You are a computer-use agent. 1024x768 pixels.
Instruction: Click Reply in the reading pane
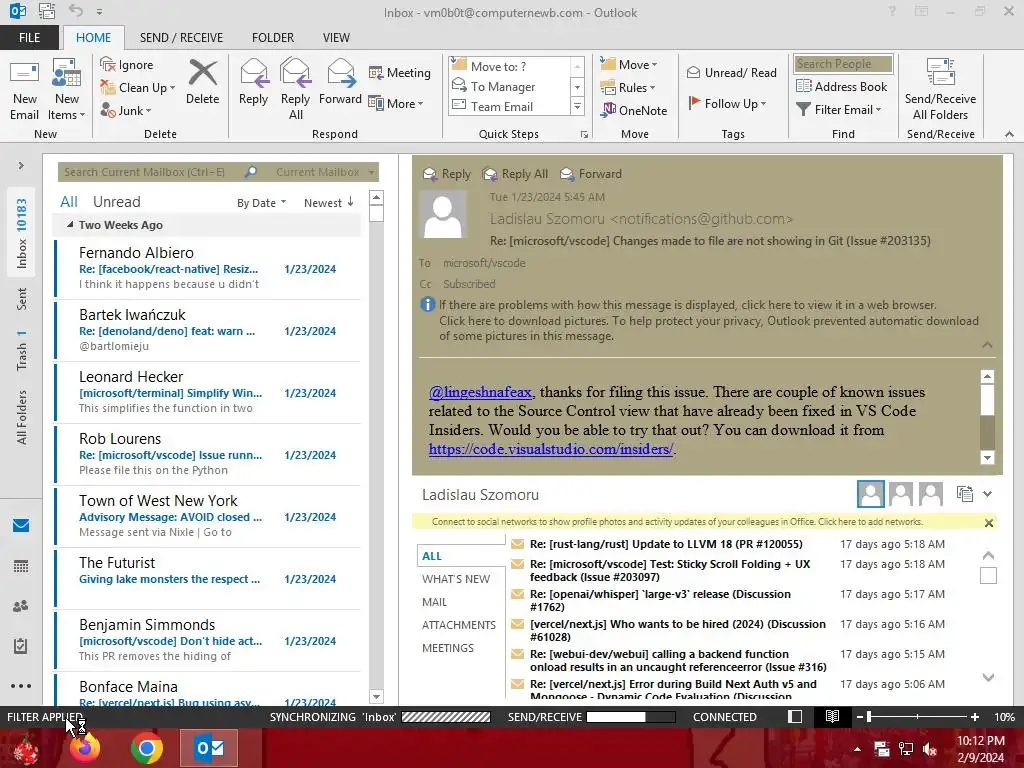[447, 174]
